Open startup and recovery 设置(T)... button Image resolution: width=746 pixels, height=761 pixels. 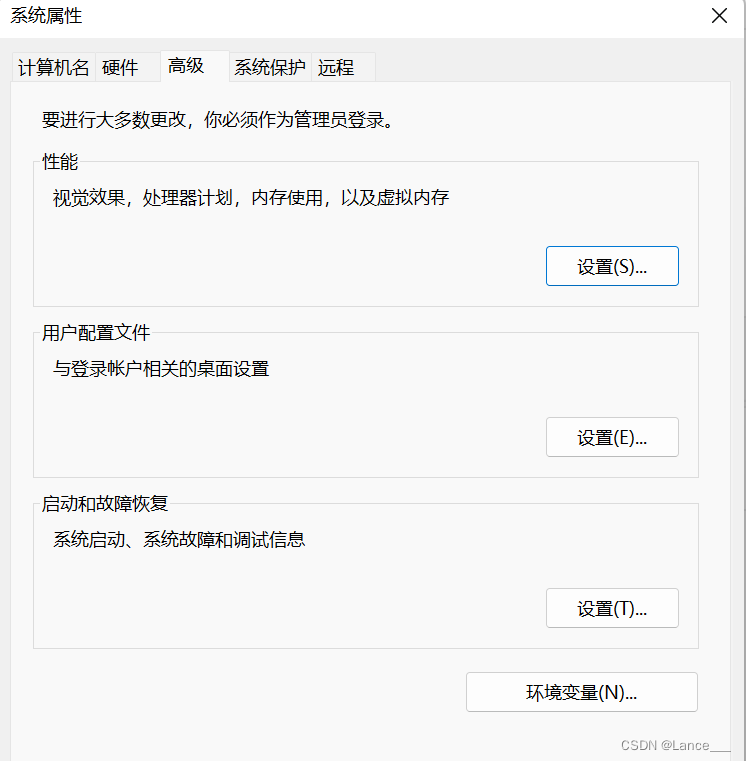point(612,608)
